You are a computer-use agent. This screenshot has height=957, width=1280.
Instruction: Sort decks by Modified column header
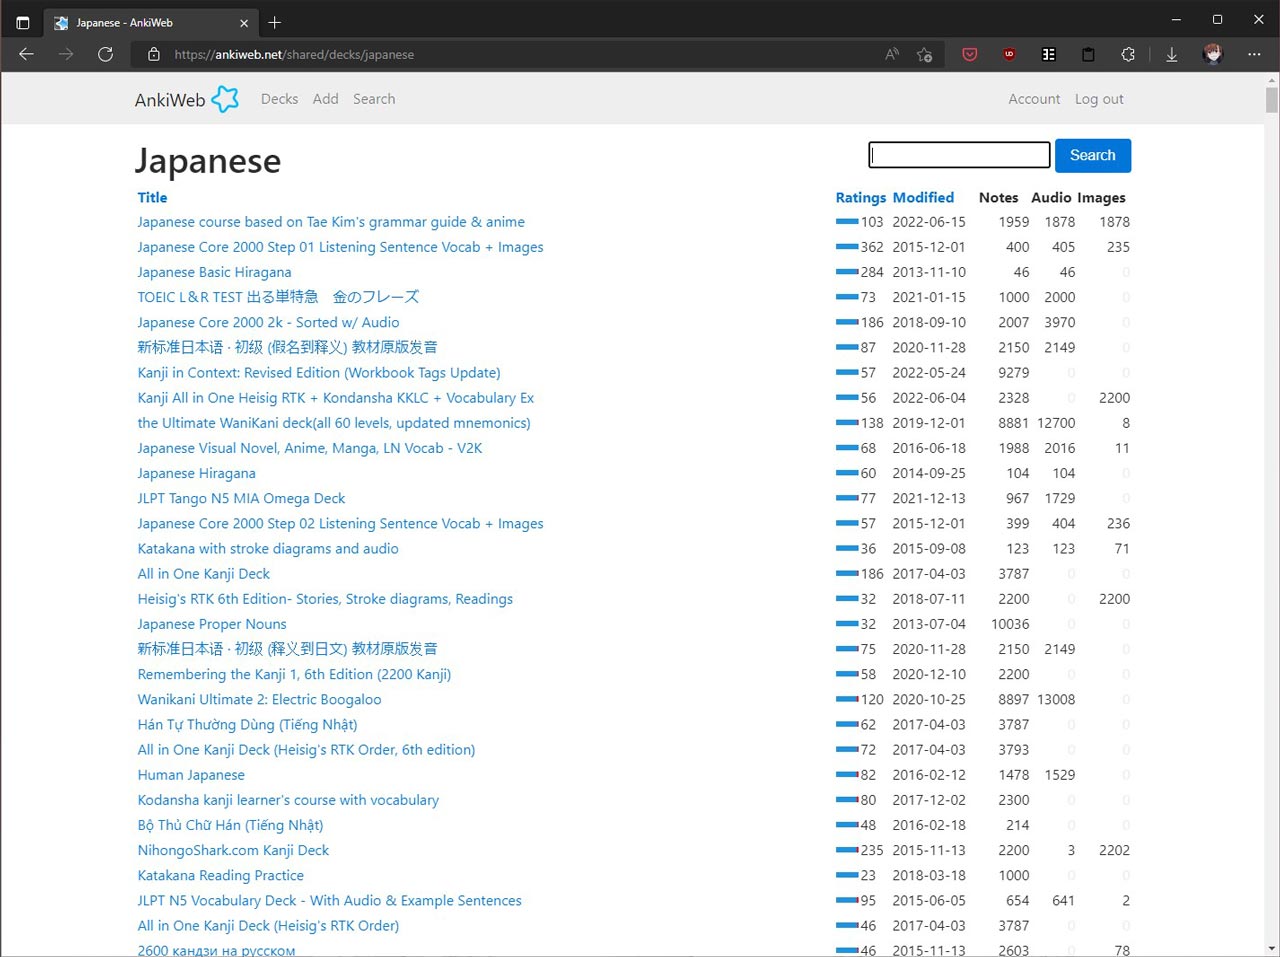(923, 197)
